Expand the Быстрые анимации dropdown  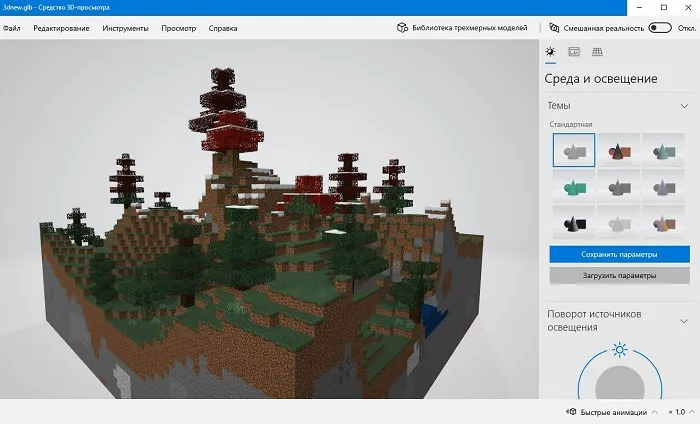pos(654,411)
